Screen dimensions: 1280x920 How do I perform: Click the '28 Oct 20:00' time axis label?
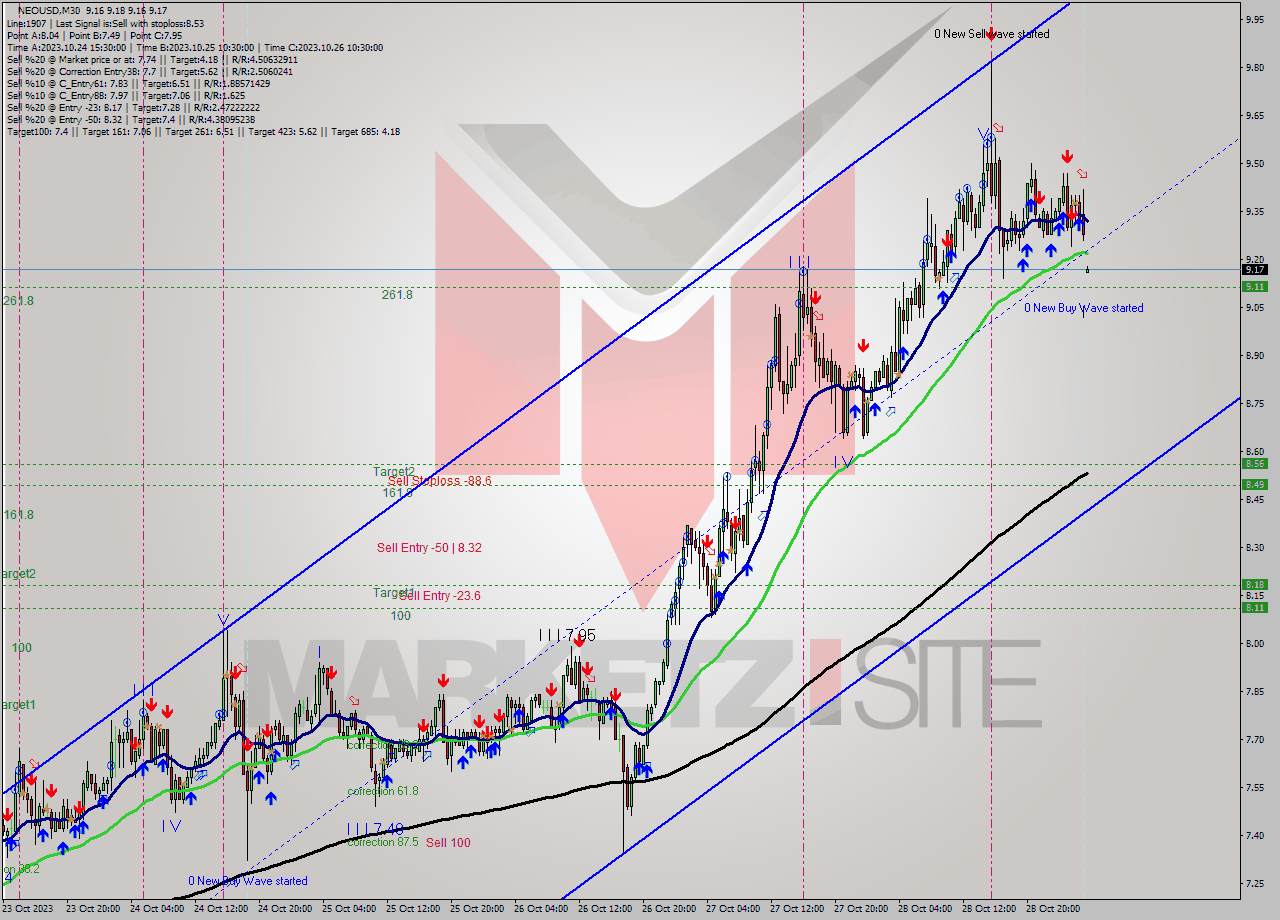(1053, 909)
